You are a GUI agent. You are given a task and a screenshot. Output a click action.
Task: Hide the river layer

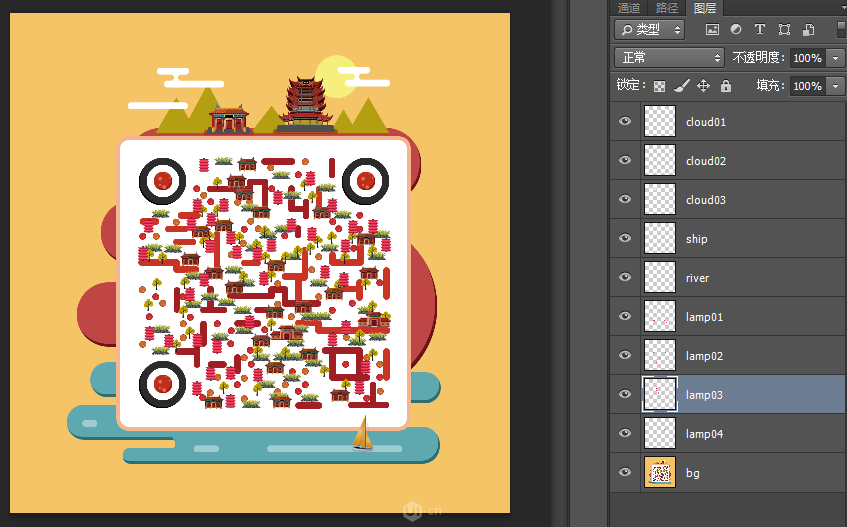pos(625,277)
